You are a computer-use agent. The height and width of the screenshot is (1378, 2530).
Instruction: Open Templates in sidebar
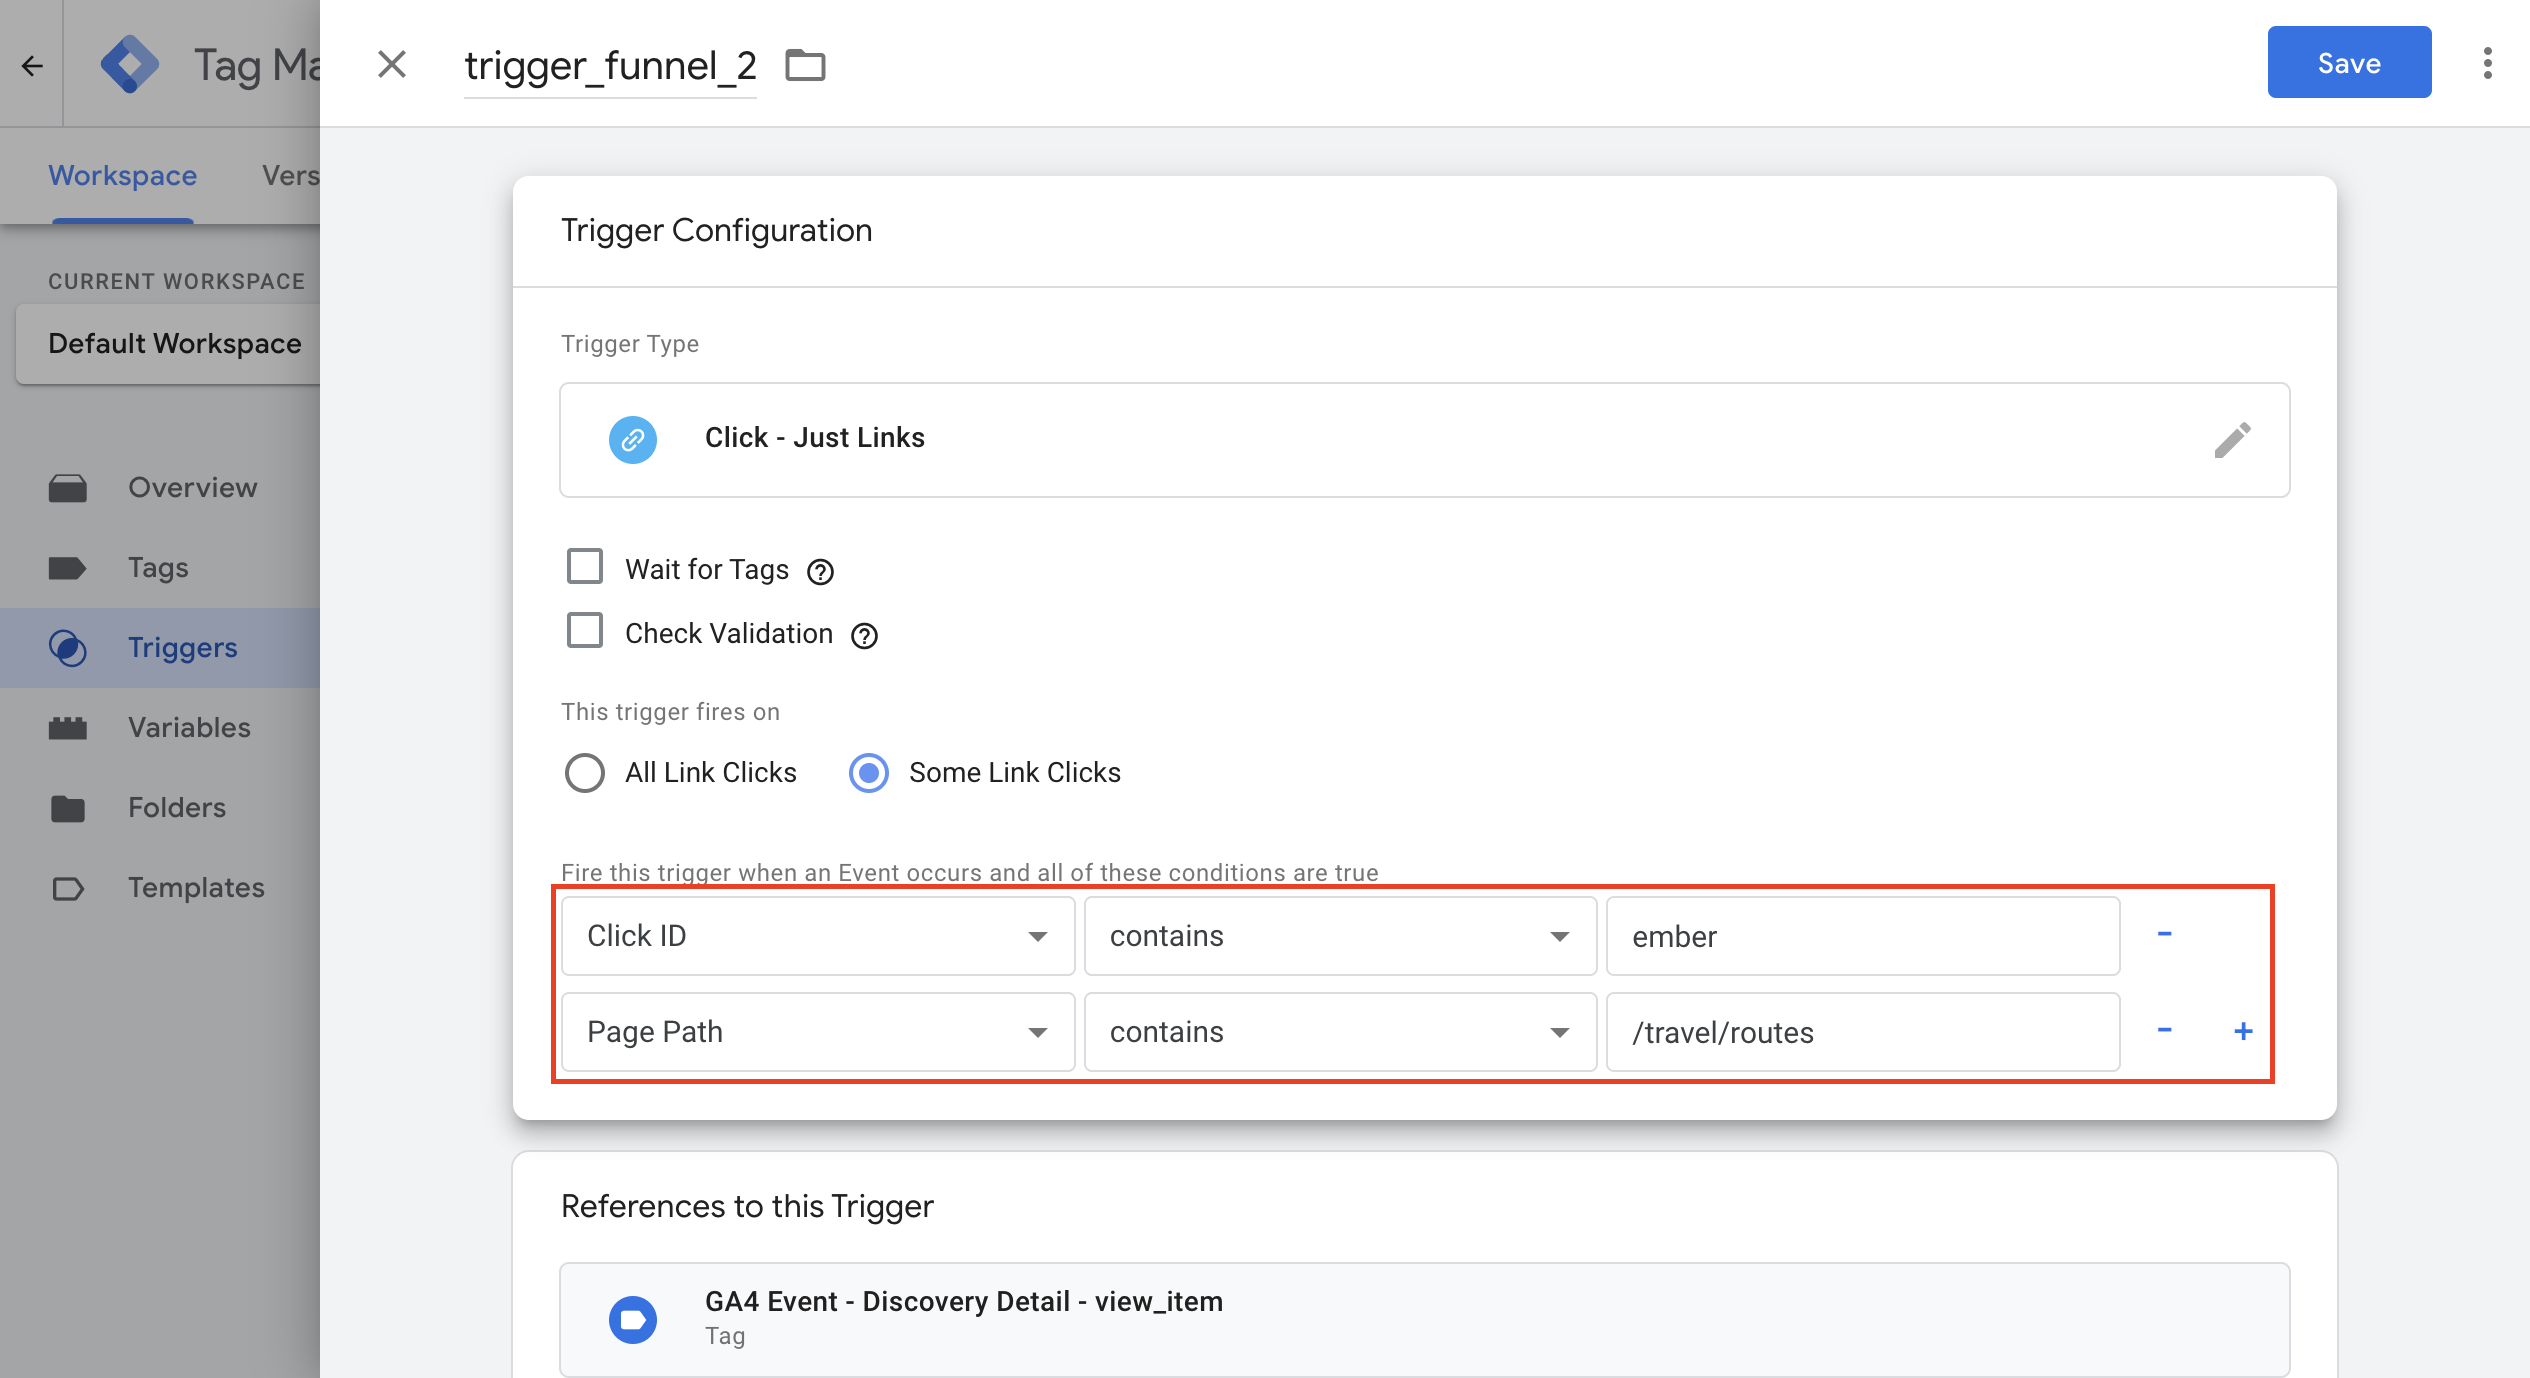pyautogui.click(x=160, y=888)
